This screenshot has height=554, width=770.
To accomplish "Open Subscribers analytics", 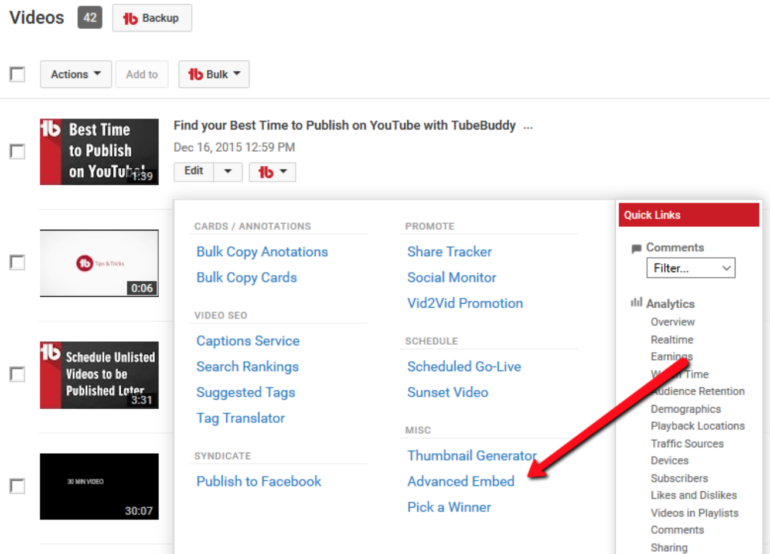I will 679,478.
